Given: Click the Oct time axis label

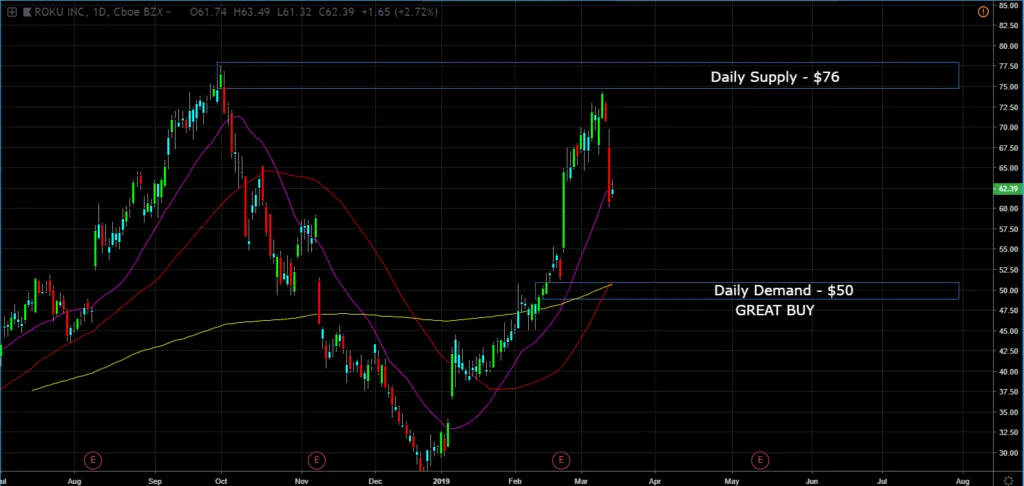Looking at the screenshot, I should [222, 480].
